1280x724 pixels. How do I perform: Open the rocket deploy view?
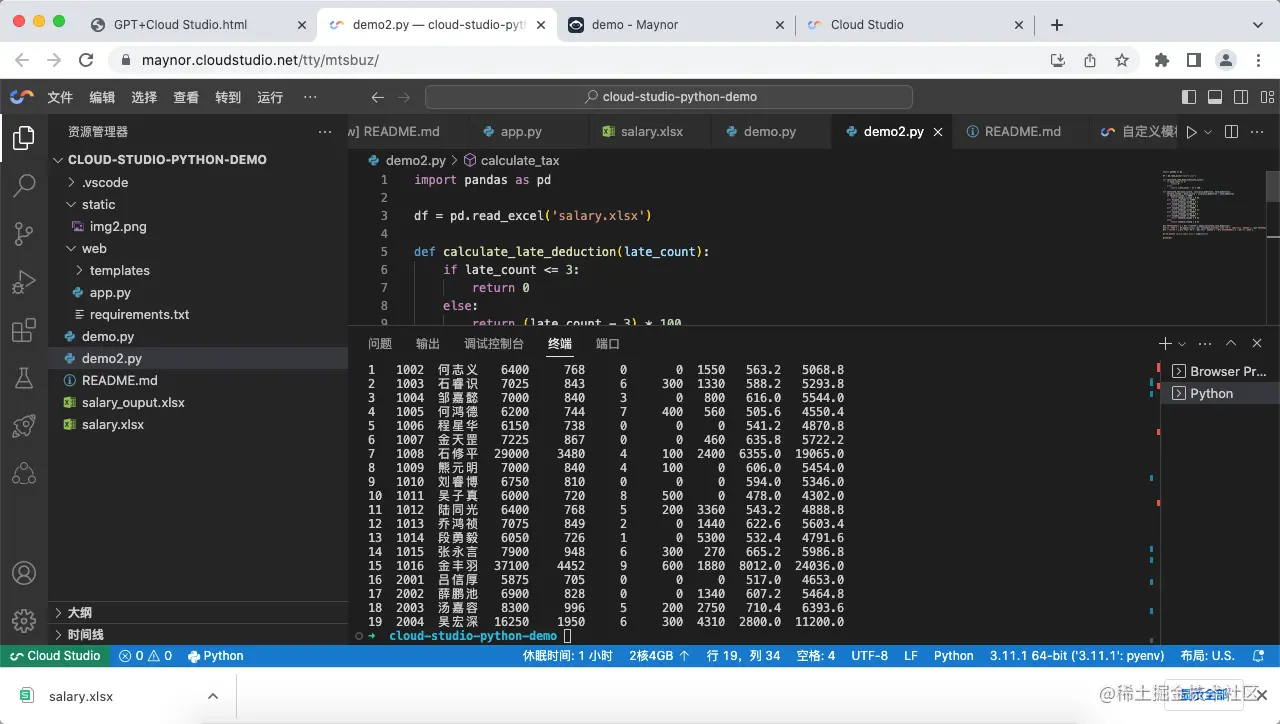[x=24, y=426]
